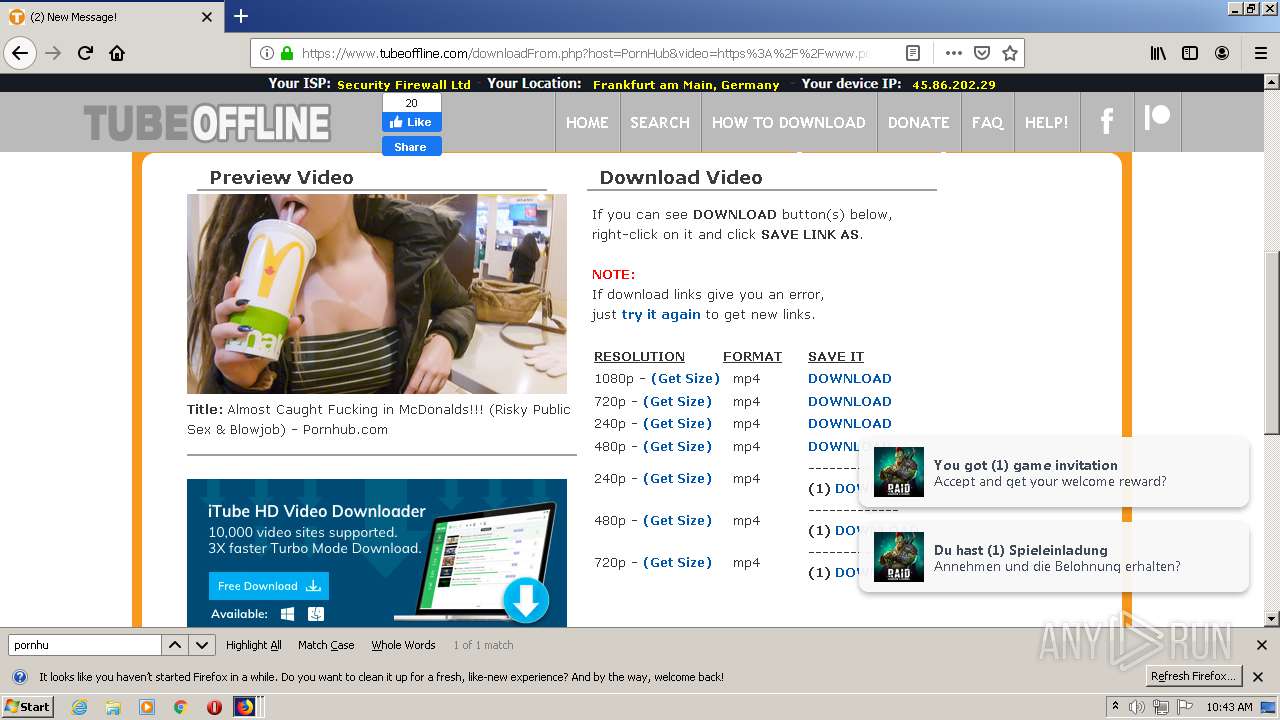
Task: Save page to Pocket icon
Action: coord(982,53)
